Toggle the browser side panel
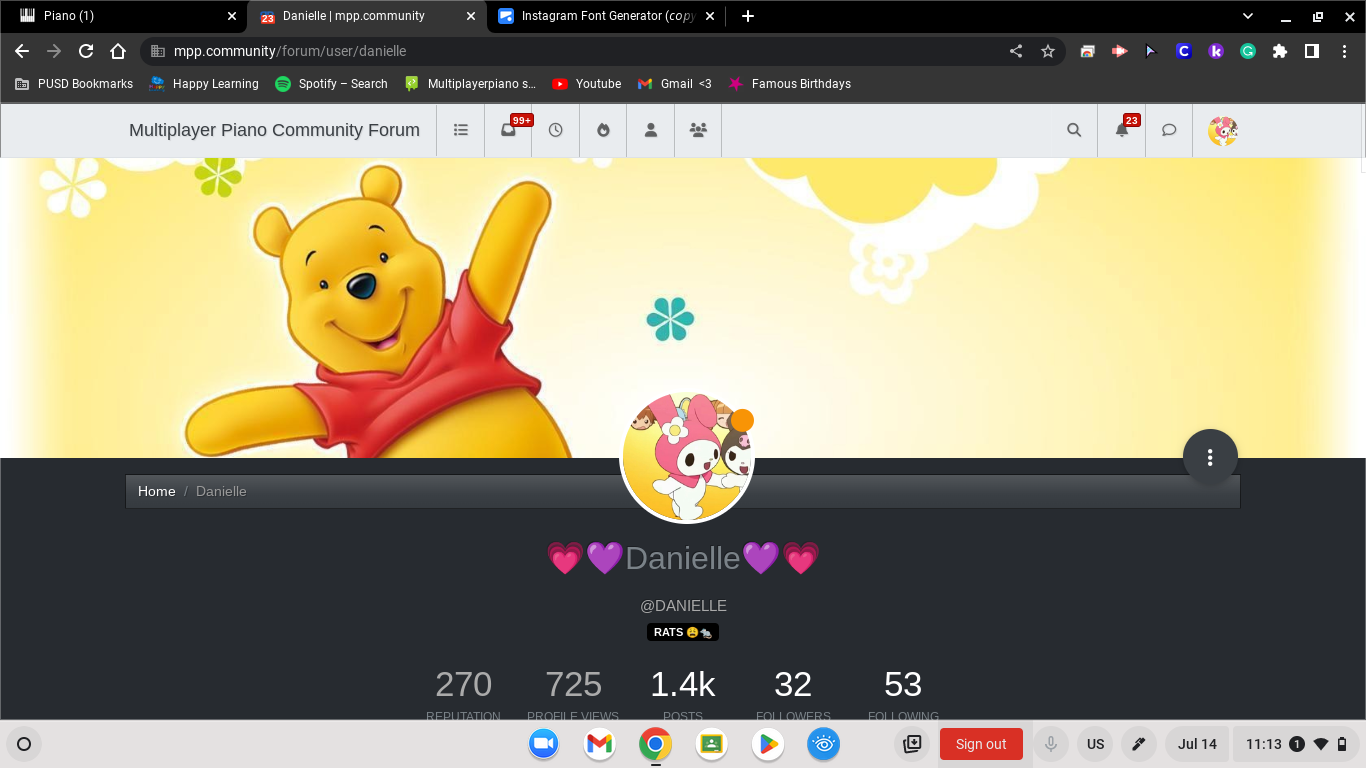This screenshot has height=768, width=1366. click(1312, 51)
